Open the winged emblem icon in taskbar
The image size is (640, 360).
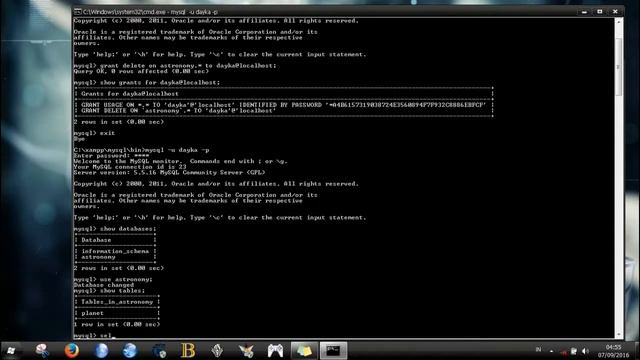[x=246, y=350]
